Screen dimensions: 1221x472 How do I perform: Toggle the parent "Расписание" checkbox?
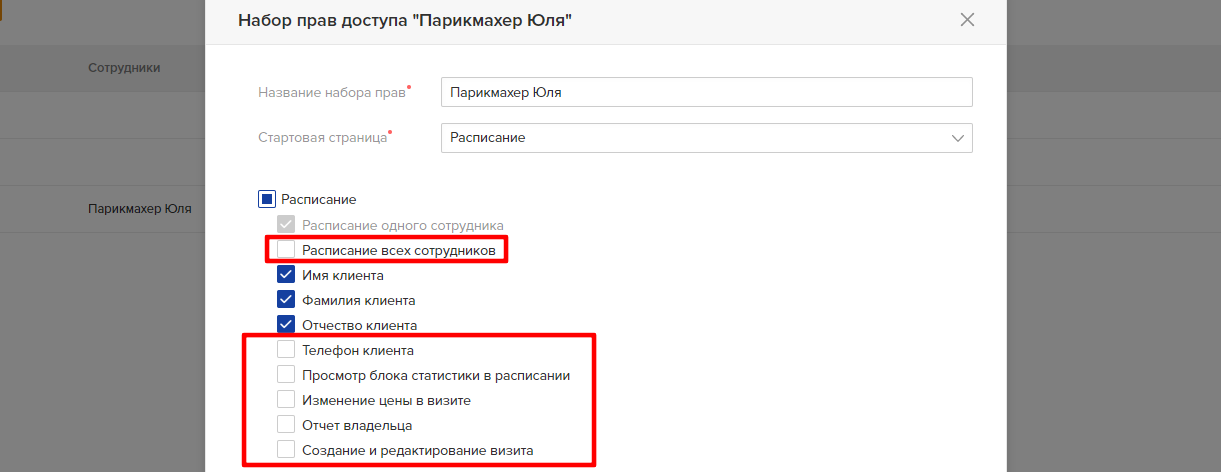click(x=267, y=200)
